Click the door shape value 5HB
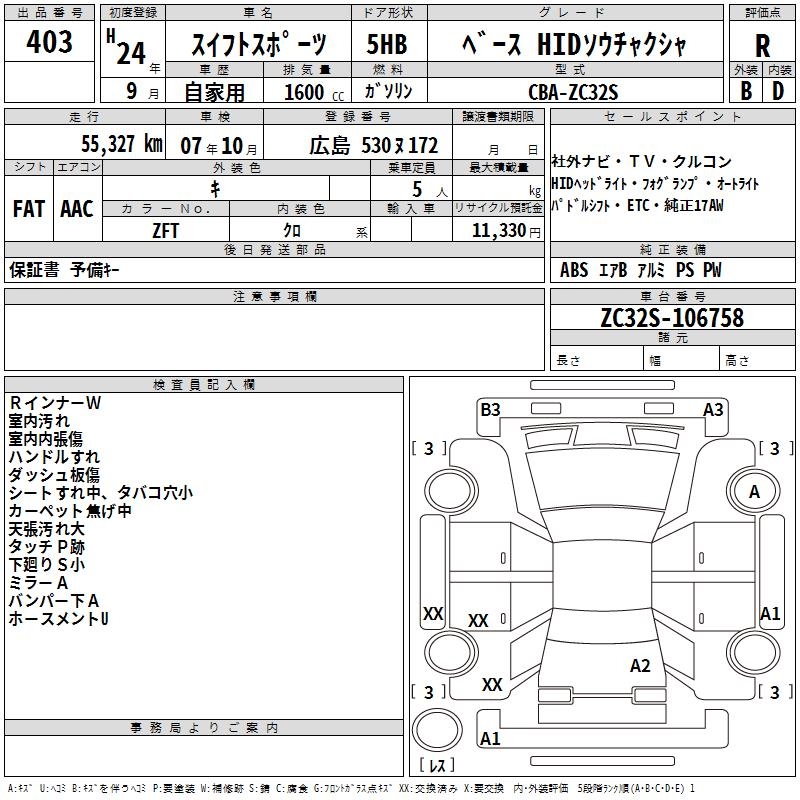Image resolution: width=800 pixels, height=800 pixels. point(387,44)
